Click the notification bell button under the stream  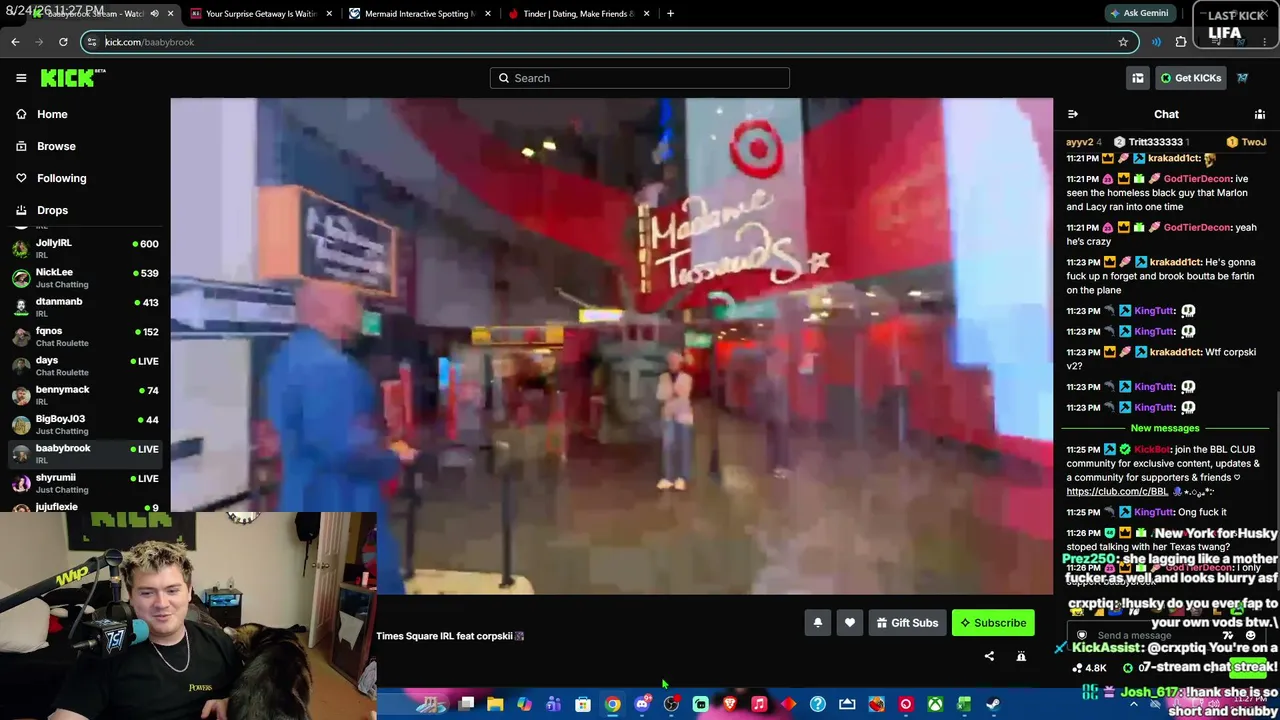click(818, 623)
